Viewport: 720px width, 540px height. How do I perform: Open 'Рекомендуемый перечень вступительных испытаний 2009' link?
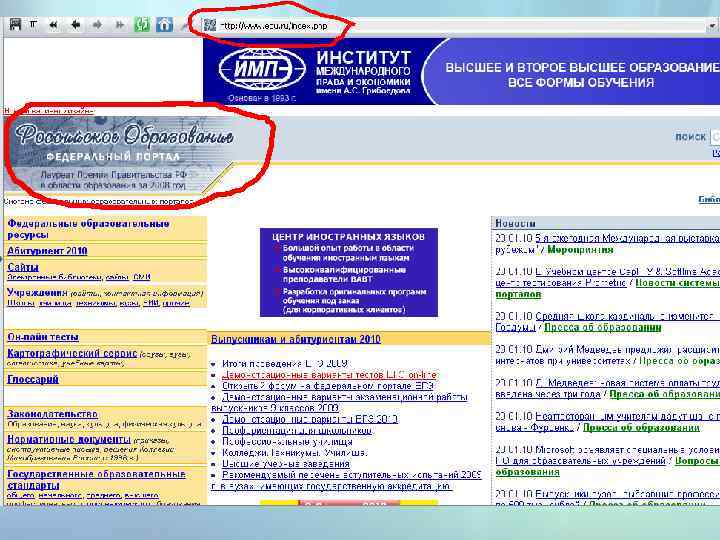click(347, 480)
